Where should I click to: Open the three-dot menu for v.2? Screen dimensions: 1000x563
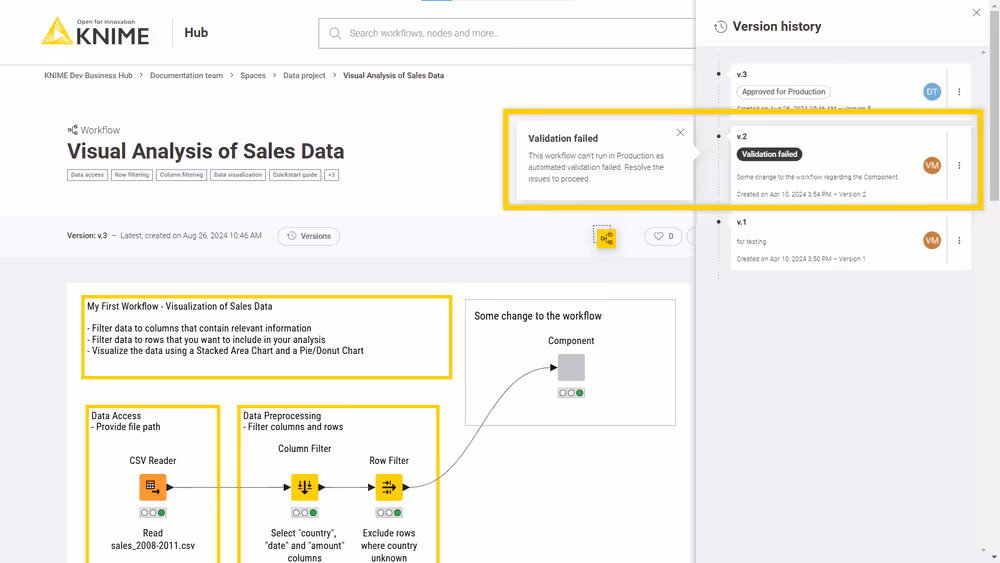point(959,166)
